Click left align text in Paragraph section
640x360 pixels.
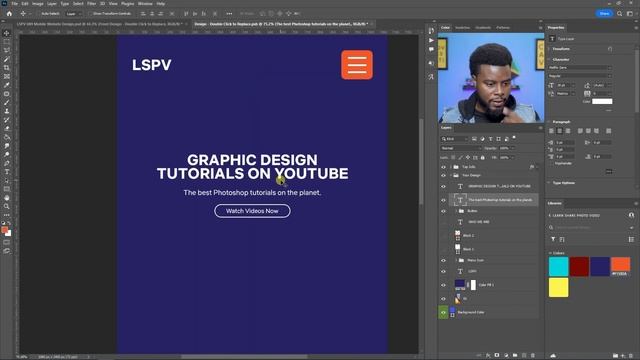(x=551, y=131)
